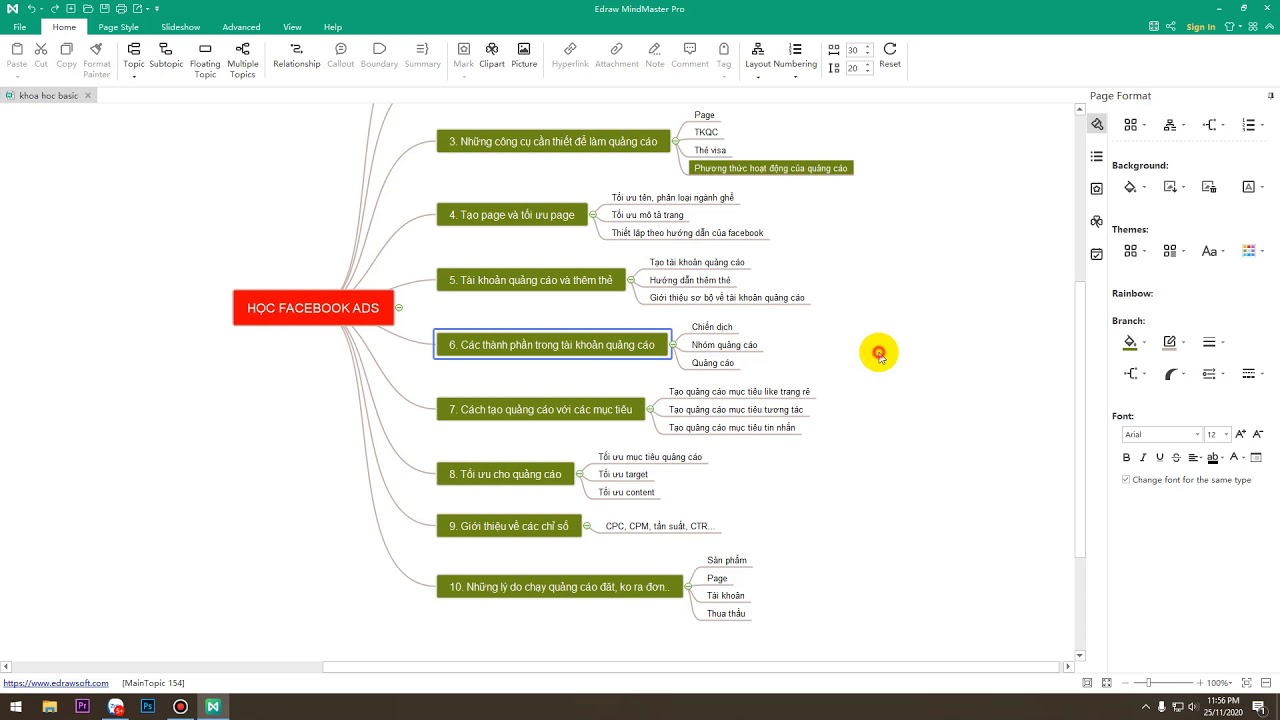Close the khoa hoc basic document tab
Viewport: 1280px width, 720px height.
pos(88,96)
